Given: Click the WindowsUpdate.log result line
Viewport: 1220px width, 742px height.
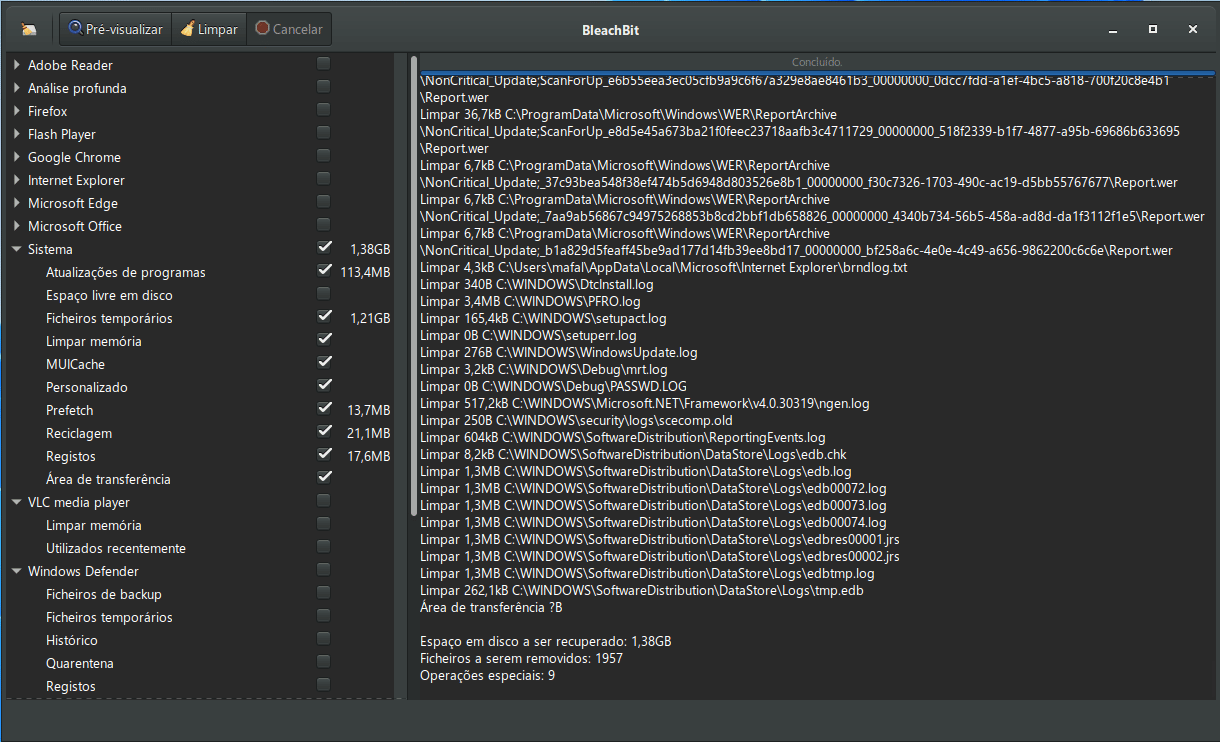Looking at the screenshot, I should [x=559, y=352].
